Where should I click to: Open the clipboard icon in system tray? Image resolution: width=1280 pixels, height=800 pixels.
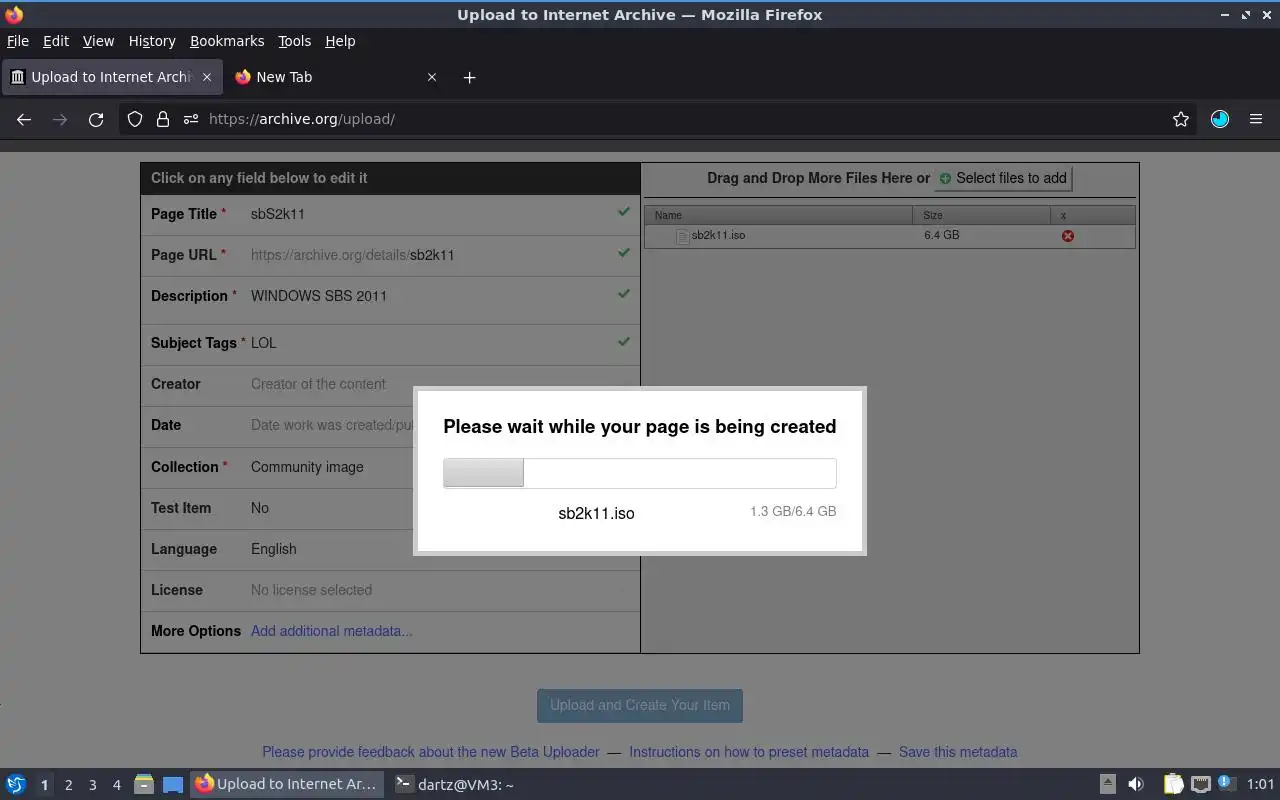click(1173, 785)
